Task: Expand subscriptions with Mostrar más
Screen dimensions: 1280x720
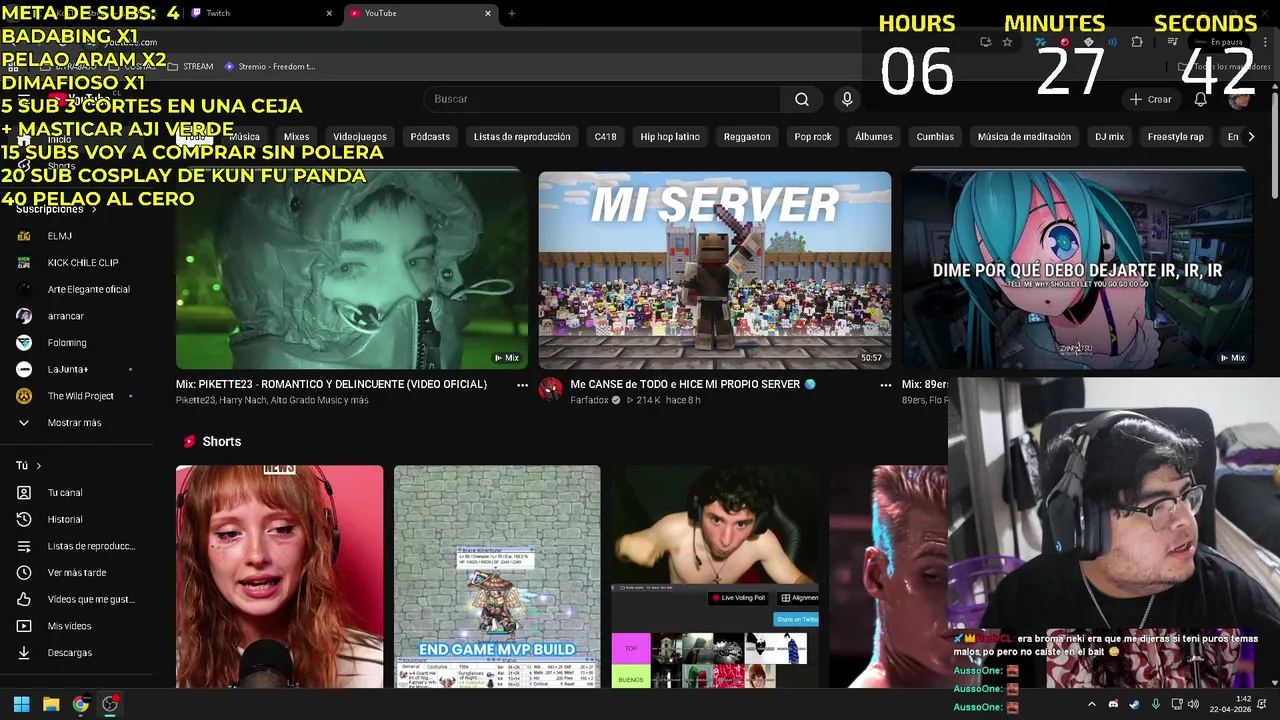Action: (76, 422)
